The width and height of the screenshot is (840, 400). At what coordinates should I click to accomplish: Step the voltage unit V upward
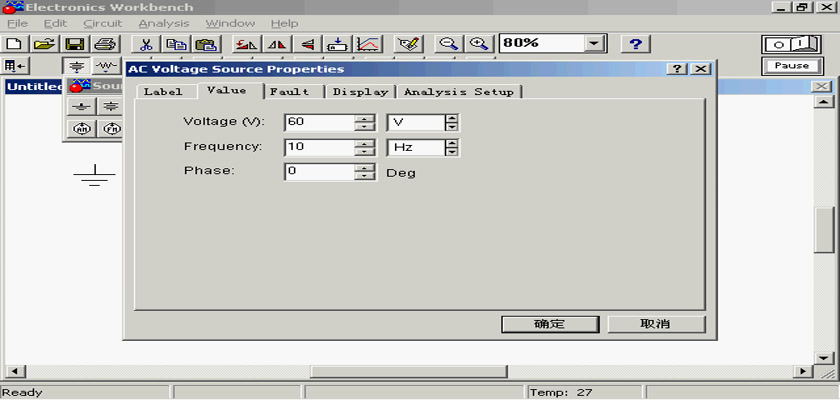[x=452, y=118]
